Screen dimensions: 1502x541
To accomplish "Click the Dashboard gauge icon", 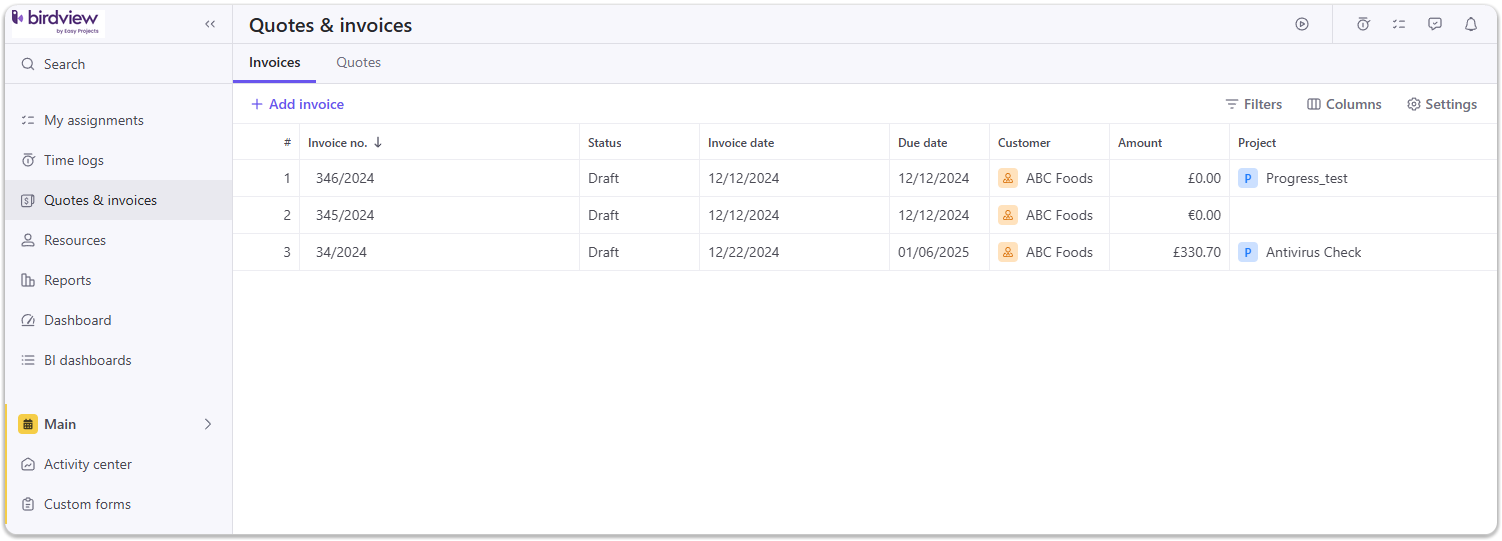I will click(x=28, y=320).
